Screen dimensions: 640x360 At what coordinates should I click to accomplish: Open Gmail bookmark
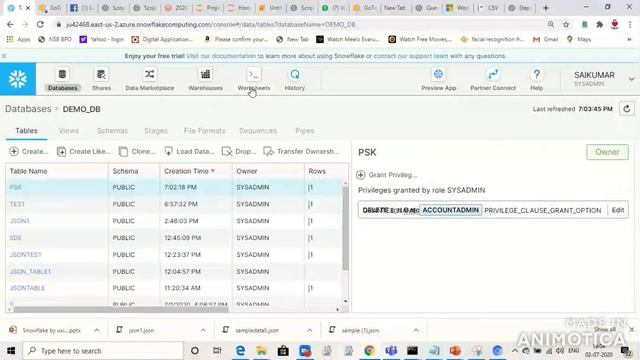point(545,39)
